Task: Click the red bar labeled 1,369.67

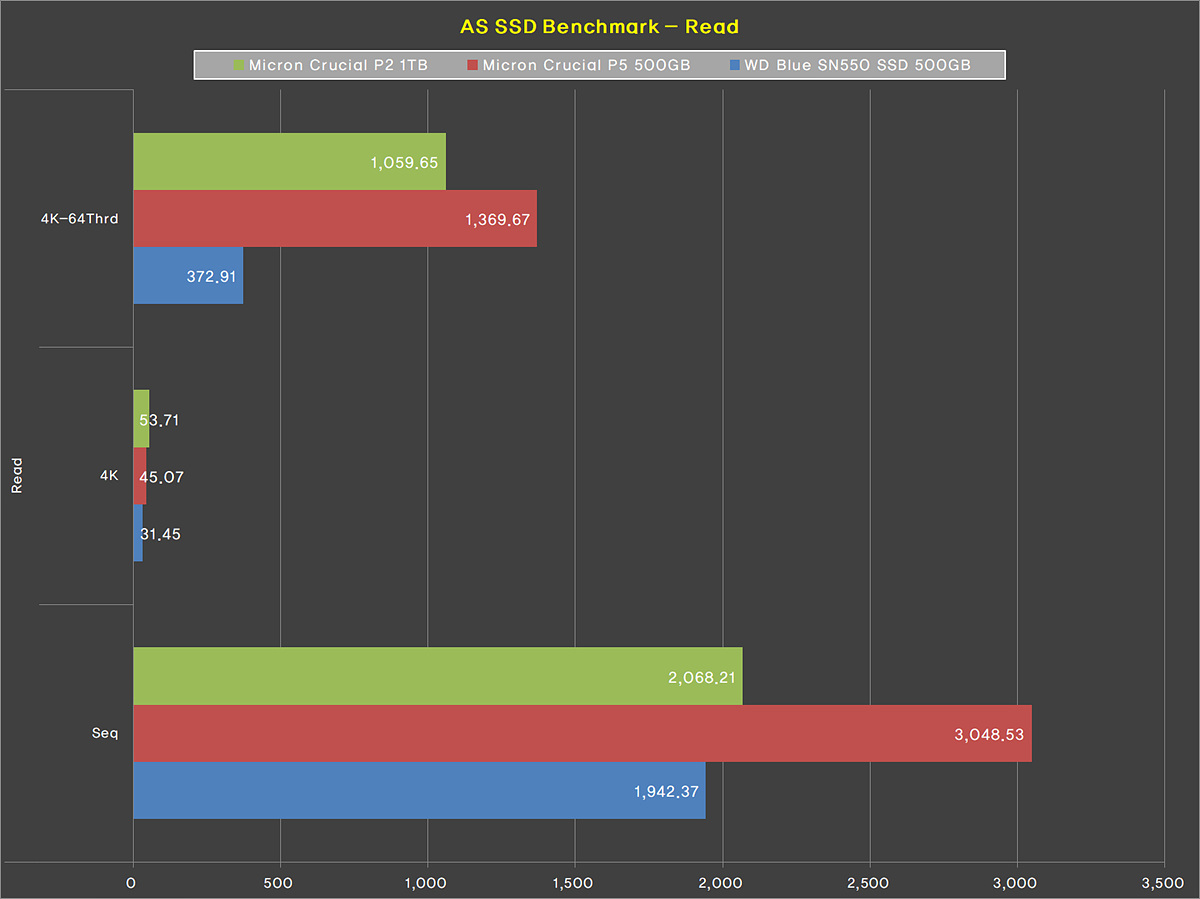Action: [335, 218]
